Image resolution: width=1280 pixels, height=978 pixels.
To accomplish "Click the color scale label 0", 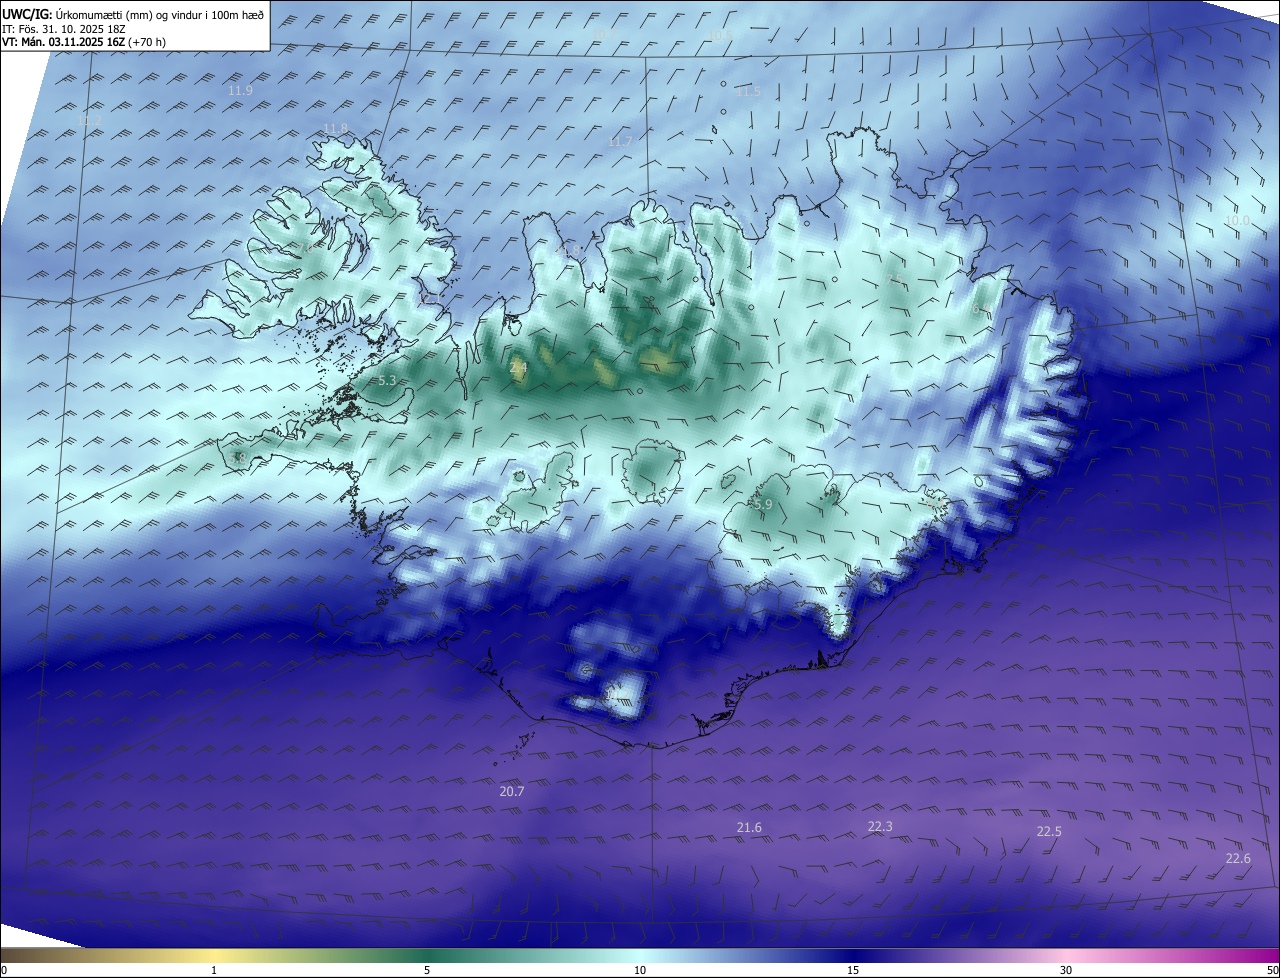I will 4,971.
